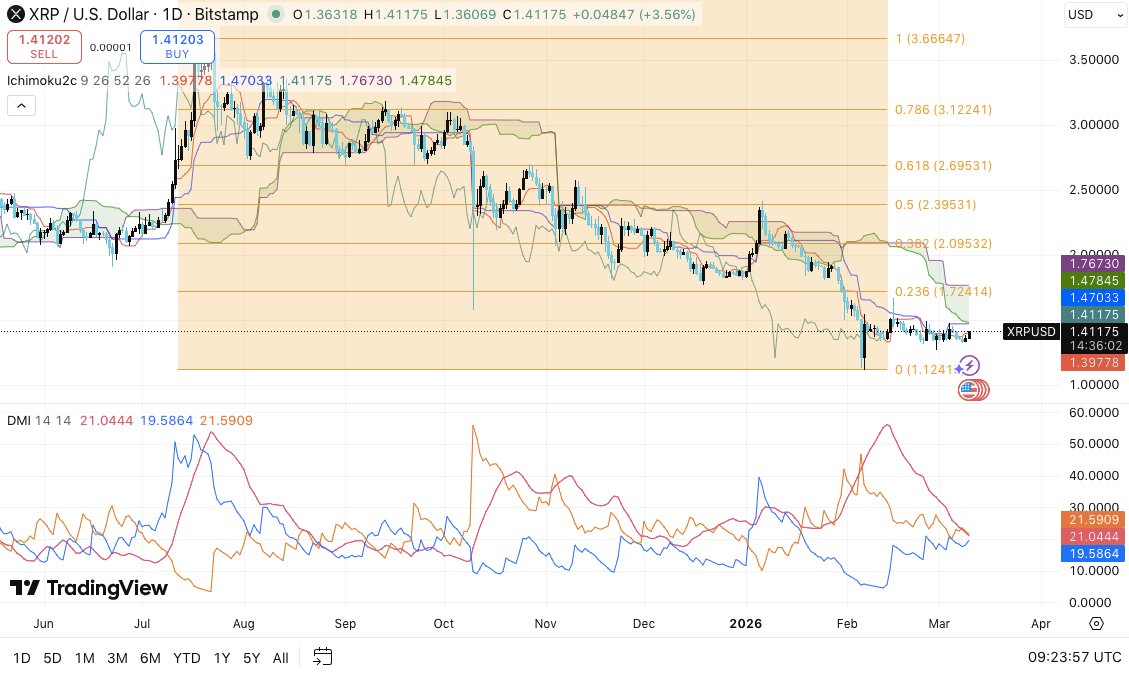The width and height of the screenshot is (1129, 673).
Task: Select the 1D time range
Action: coord(21,658)
